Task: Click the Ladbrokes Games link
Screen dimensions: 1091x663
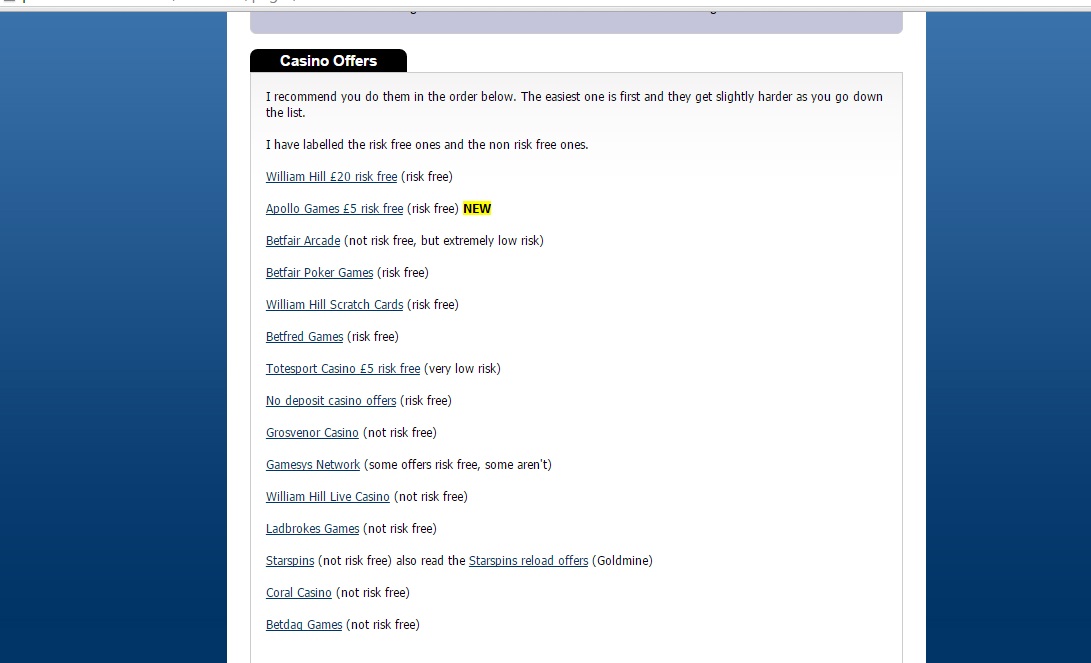Action: coord(312,529)
